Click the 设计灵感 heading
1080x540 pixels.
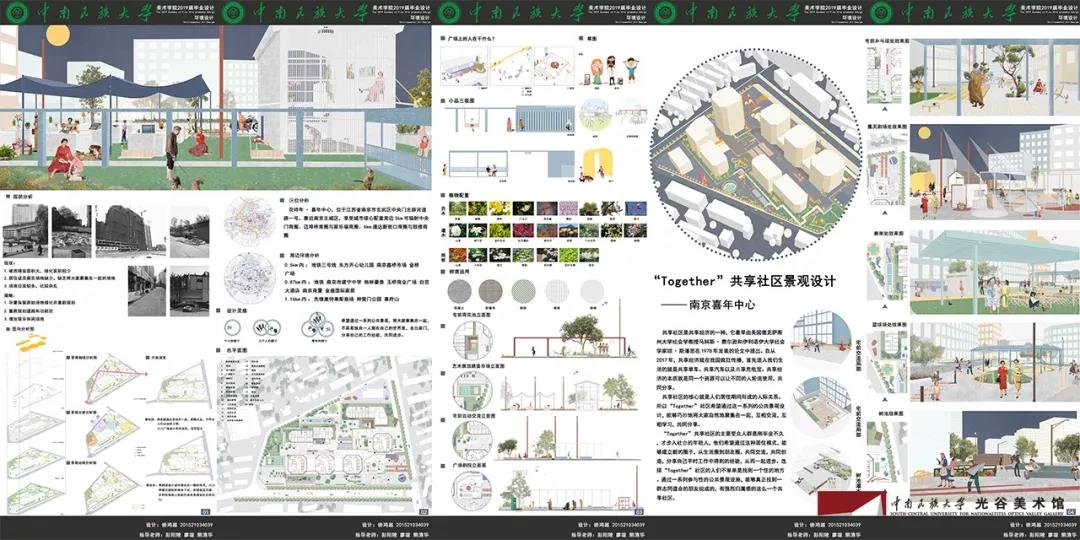(x=236, y=310)
